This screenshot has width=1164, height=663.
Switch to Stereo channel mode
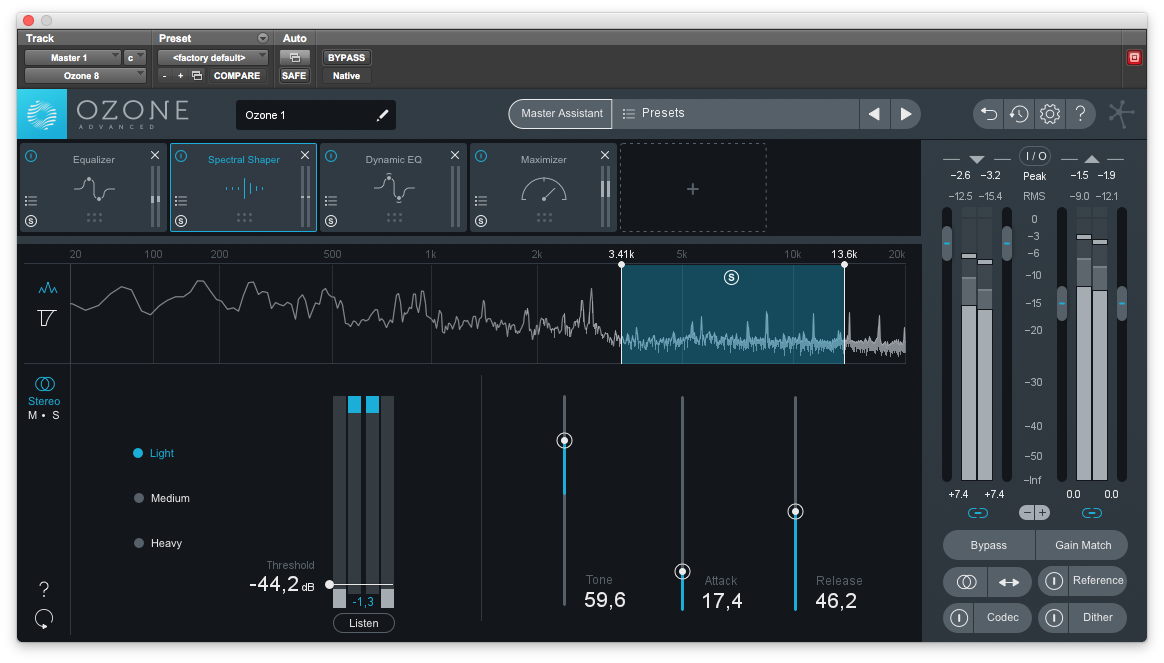coord(44,391)
